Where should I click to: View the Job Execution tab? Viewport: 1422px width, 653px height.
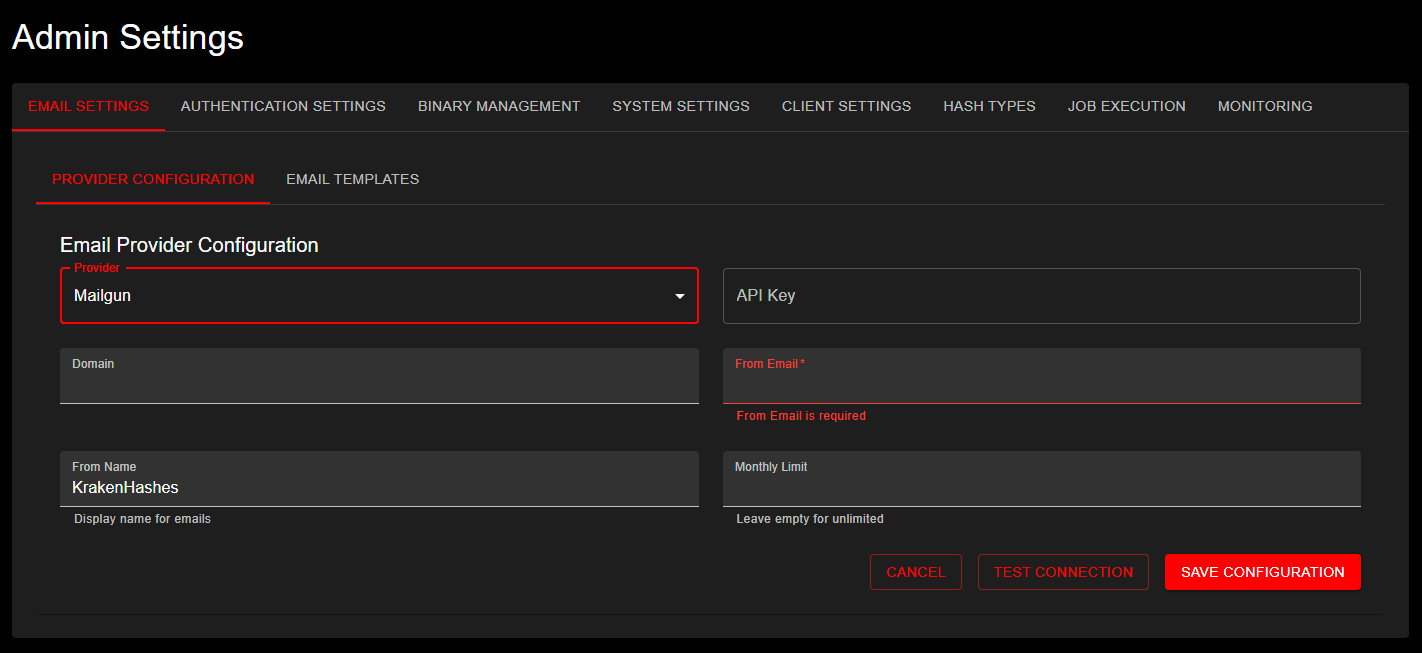[1127, 106]
